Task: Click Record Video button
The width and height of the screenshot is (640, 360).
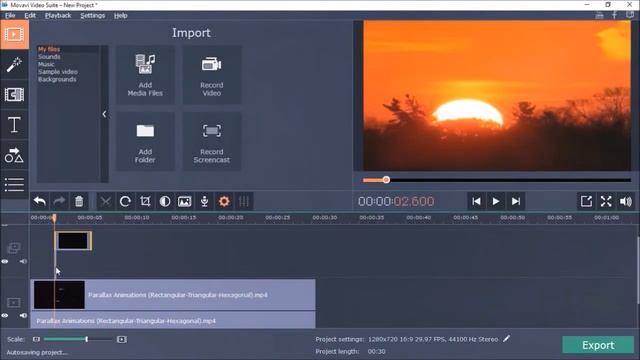Action: point(211,75)
